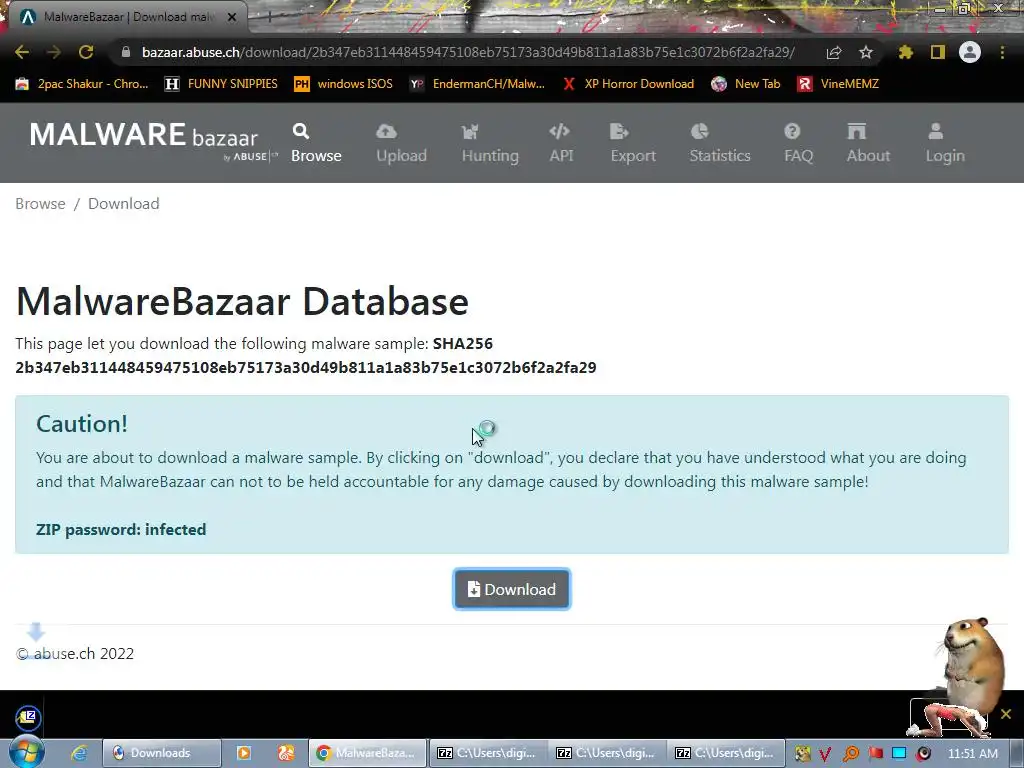
Task: Open VineMEMZ bookmark
Action: tap(839, 84)
